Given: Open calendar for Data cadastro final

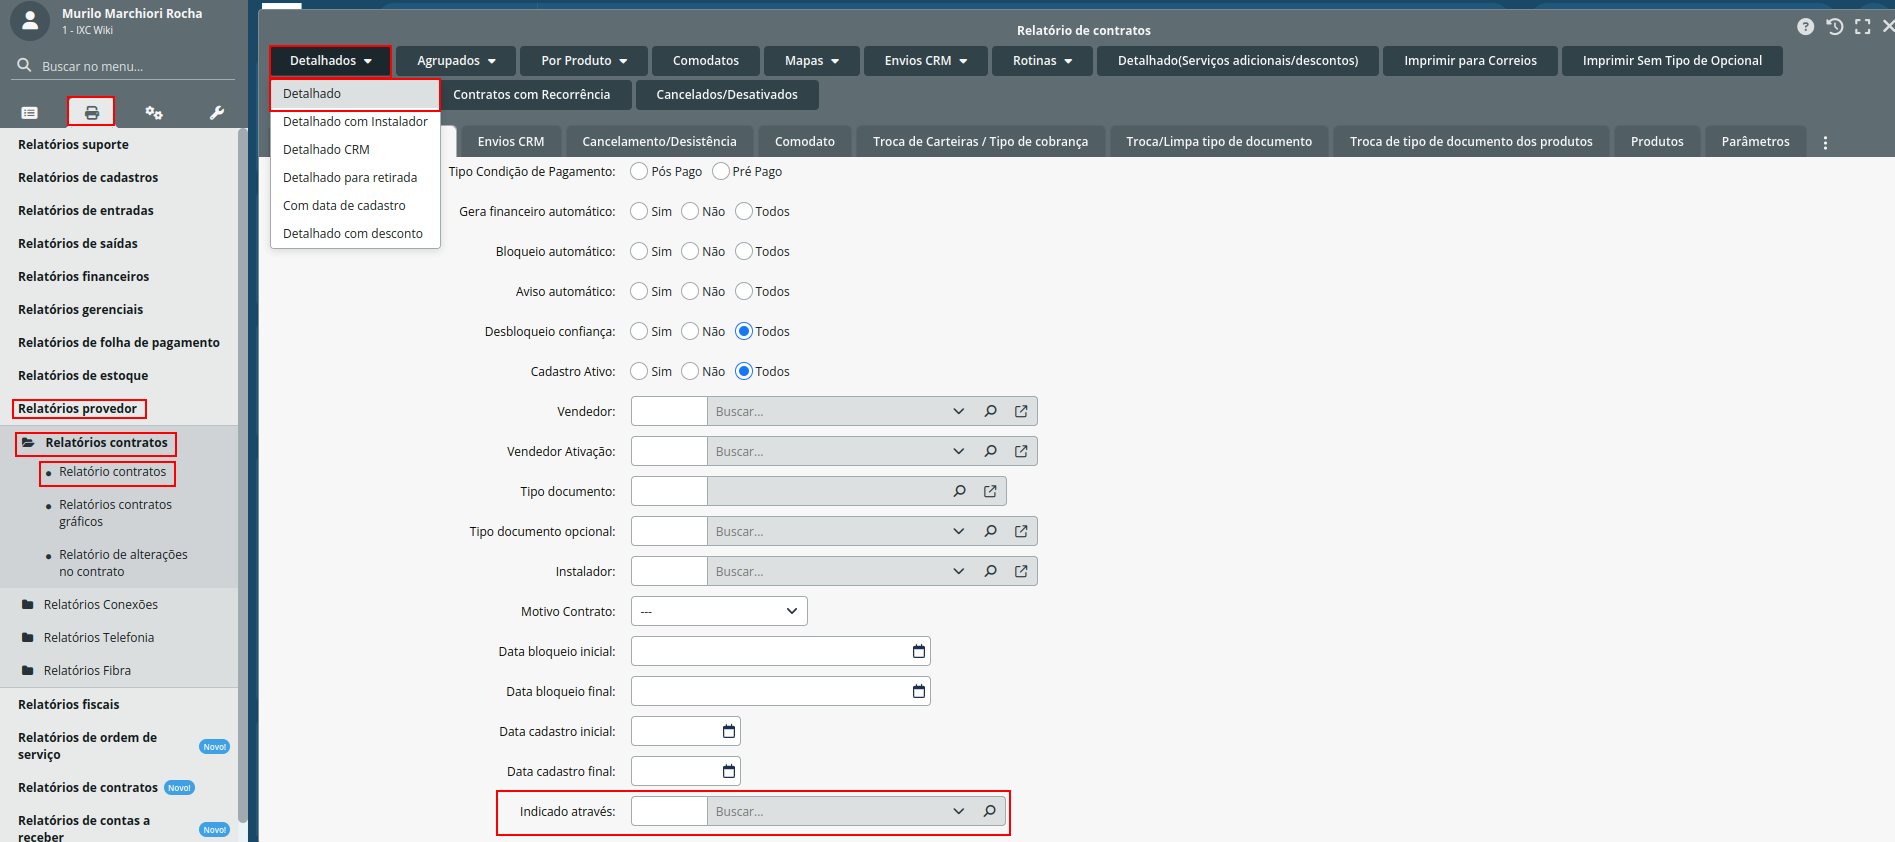Looking at the screenshot, I should [x=728, y=771].
